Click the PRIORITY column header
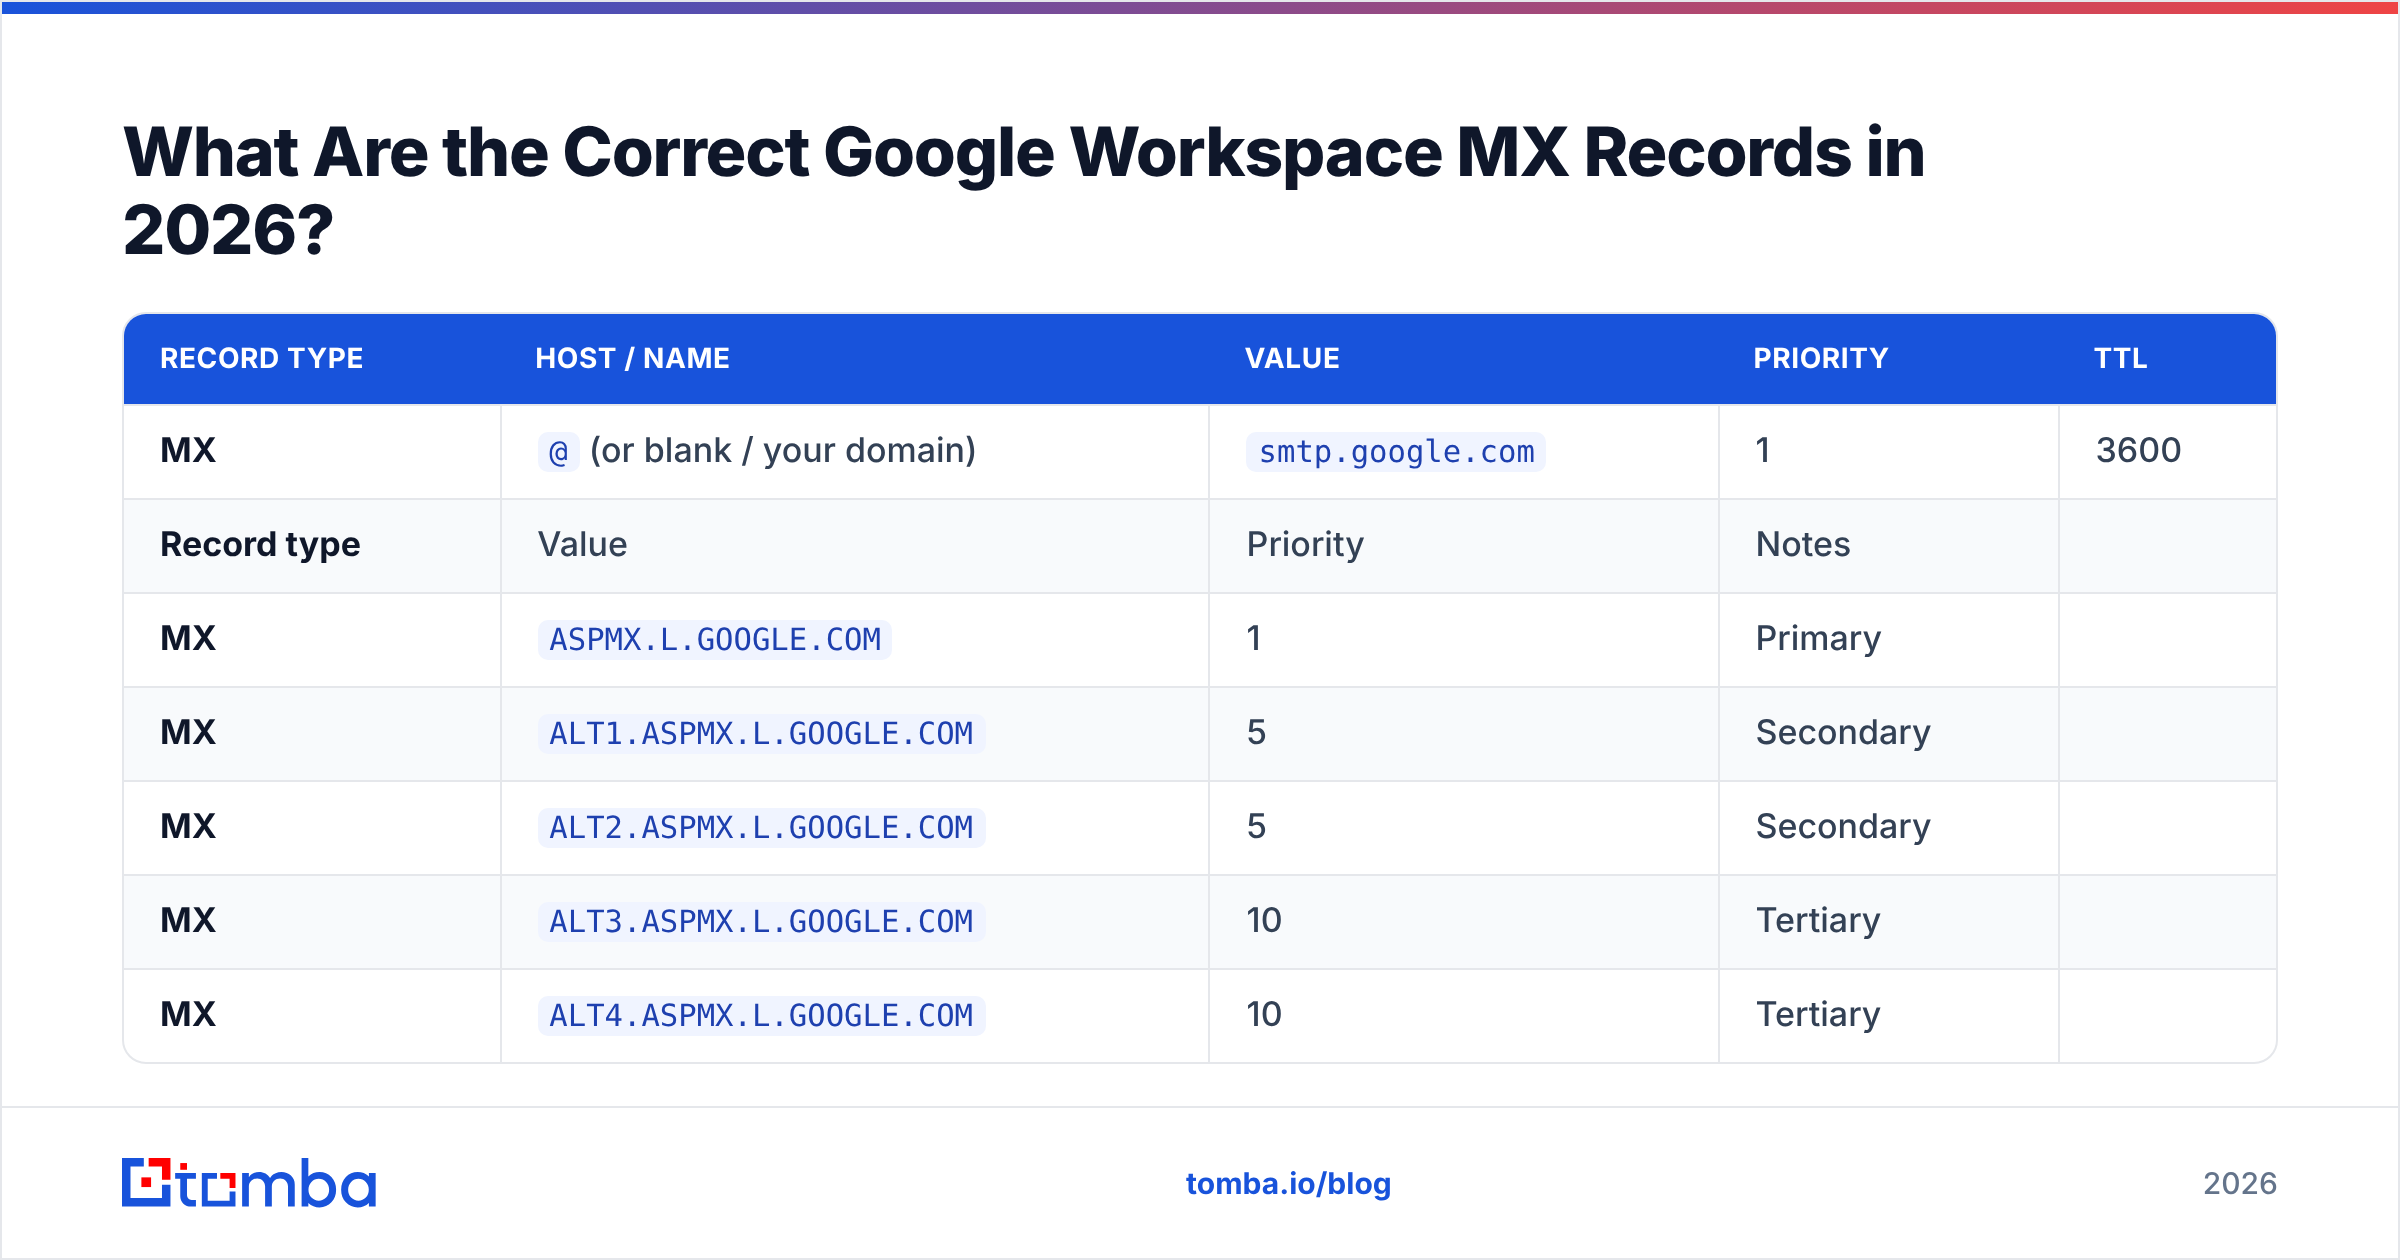 (1821, 358)
